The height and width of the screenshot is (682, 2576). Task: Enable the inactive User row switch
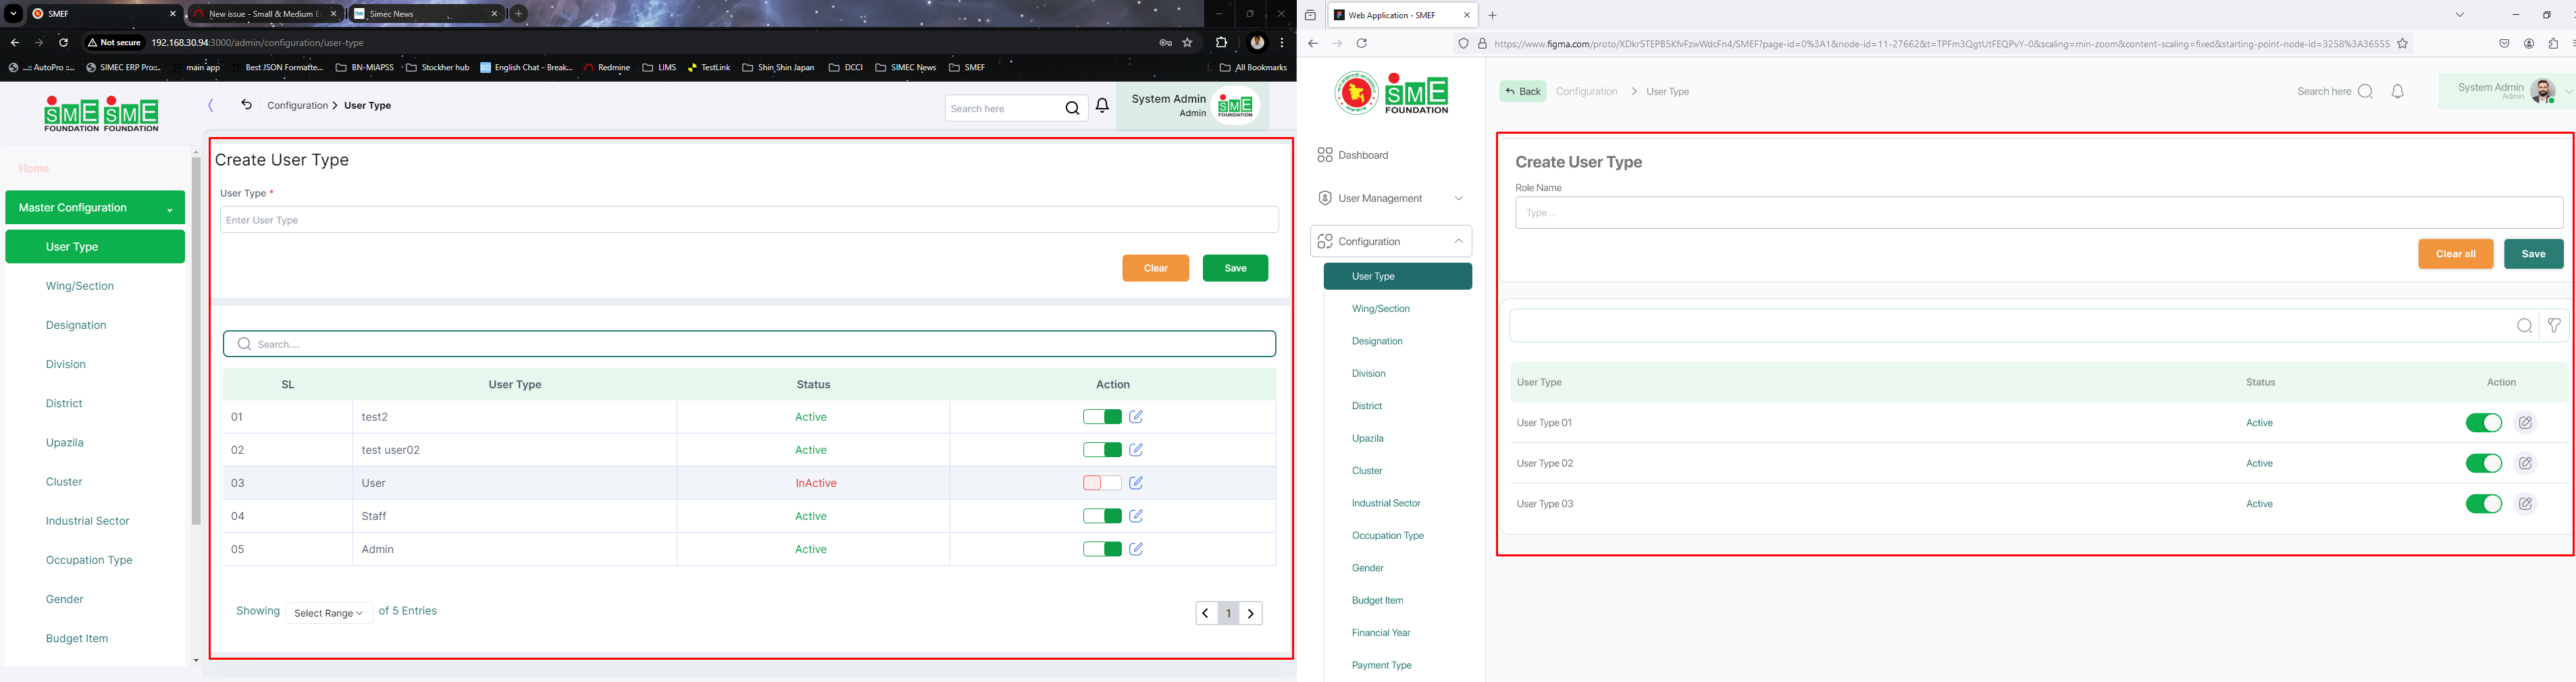coord(1102,483)
